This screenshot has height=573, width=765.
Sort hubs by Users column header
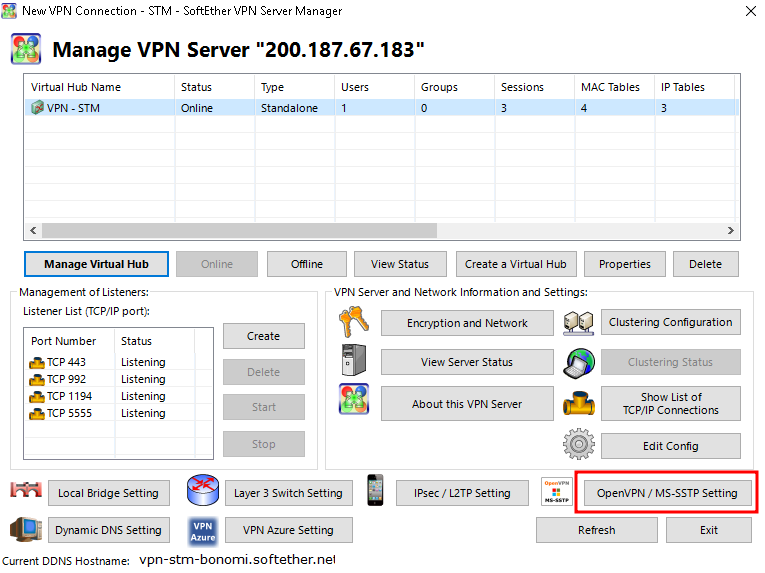374,87
